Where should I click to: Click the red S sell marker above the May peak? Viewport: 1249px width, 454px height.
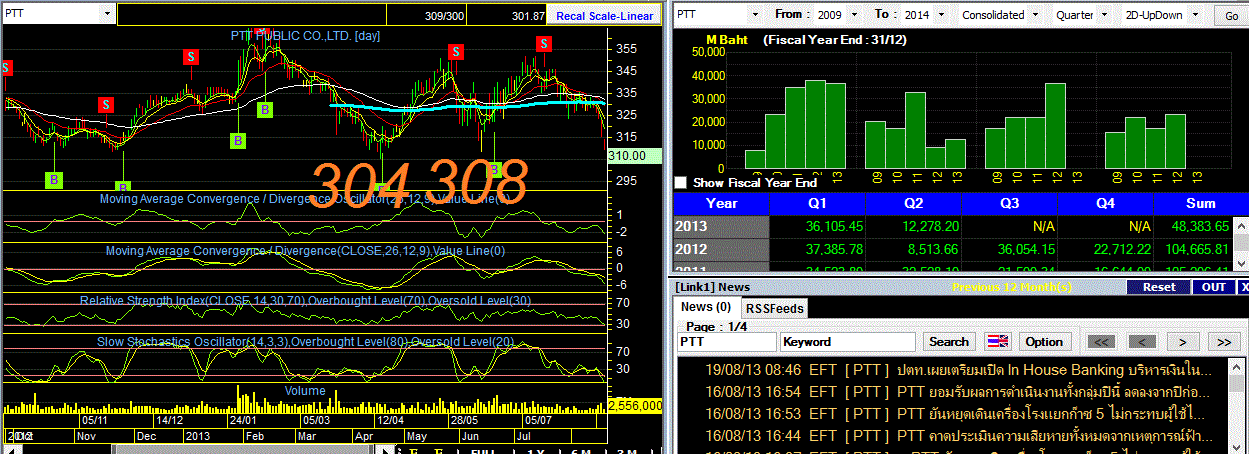pos(455,52)
